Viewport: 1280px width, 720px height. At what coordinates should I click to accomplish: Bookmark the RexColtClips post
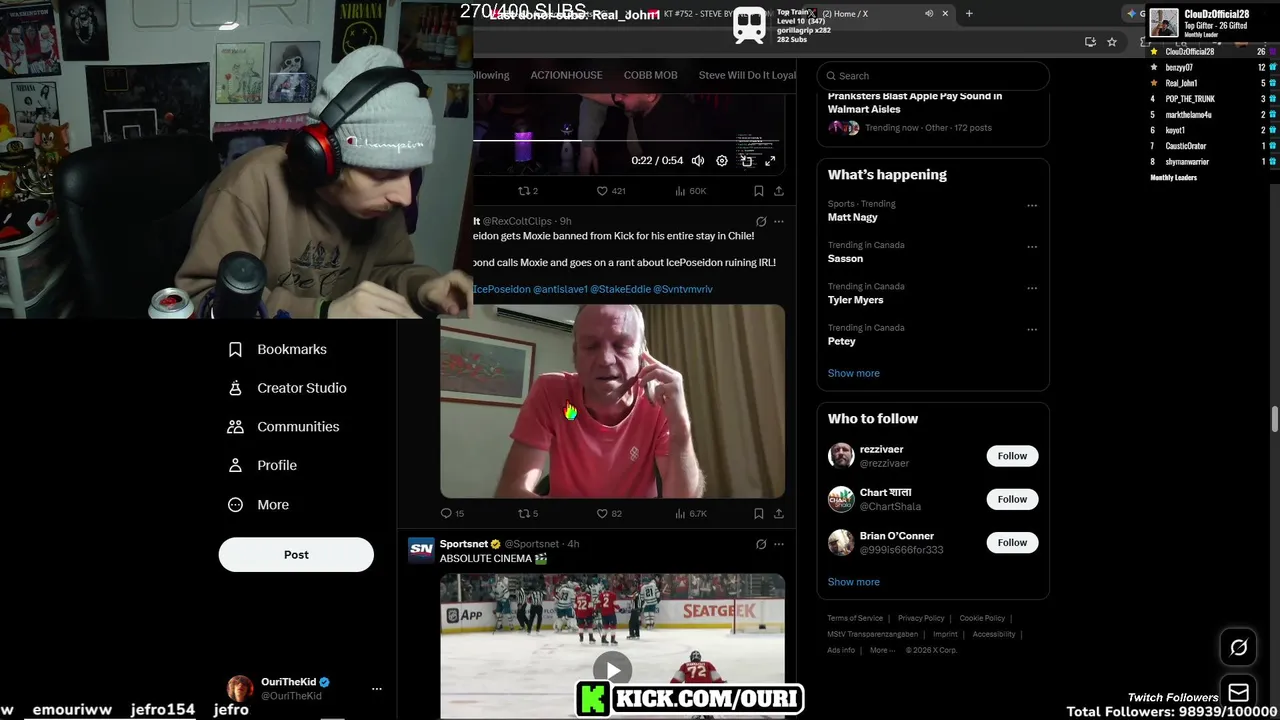(759, 513)
